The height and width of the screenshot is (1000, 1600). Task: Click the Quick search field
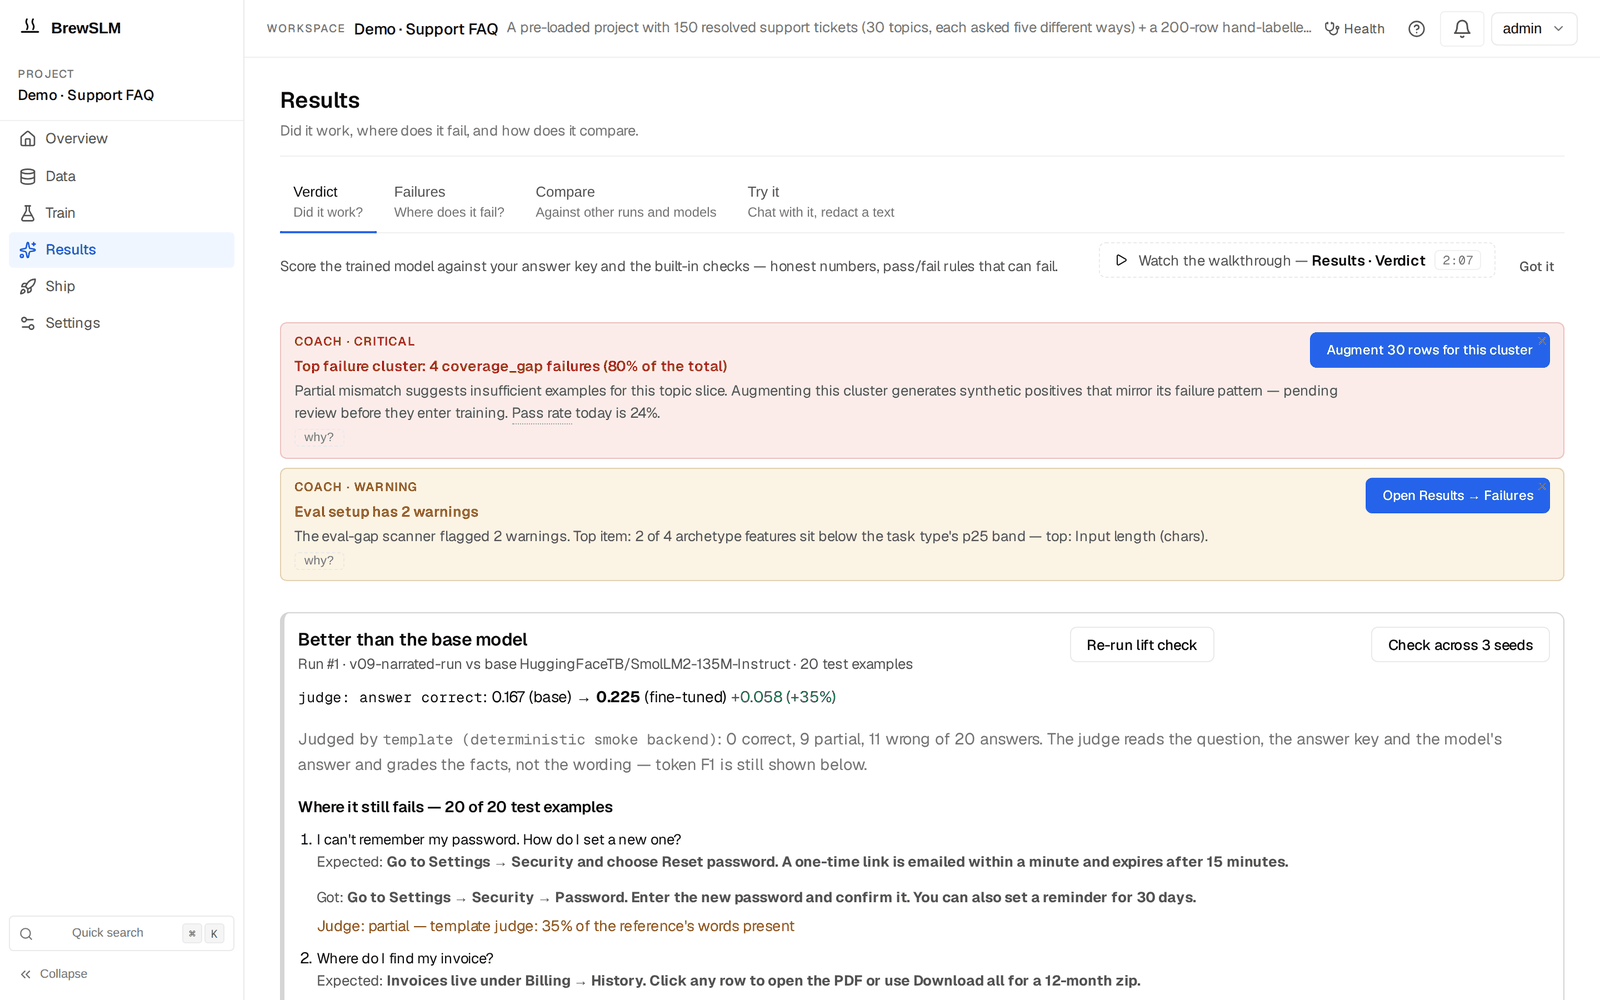pyautogui.click(x=121, y=933)
